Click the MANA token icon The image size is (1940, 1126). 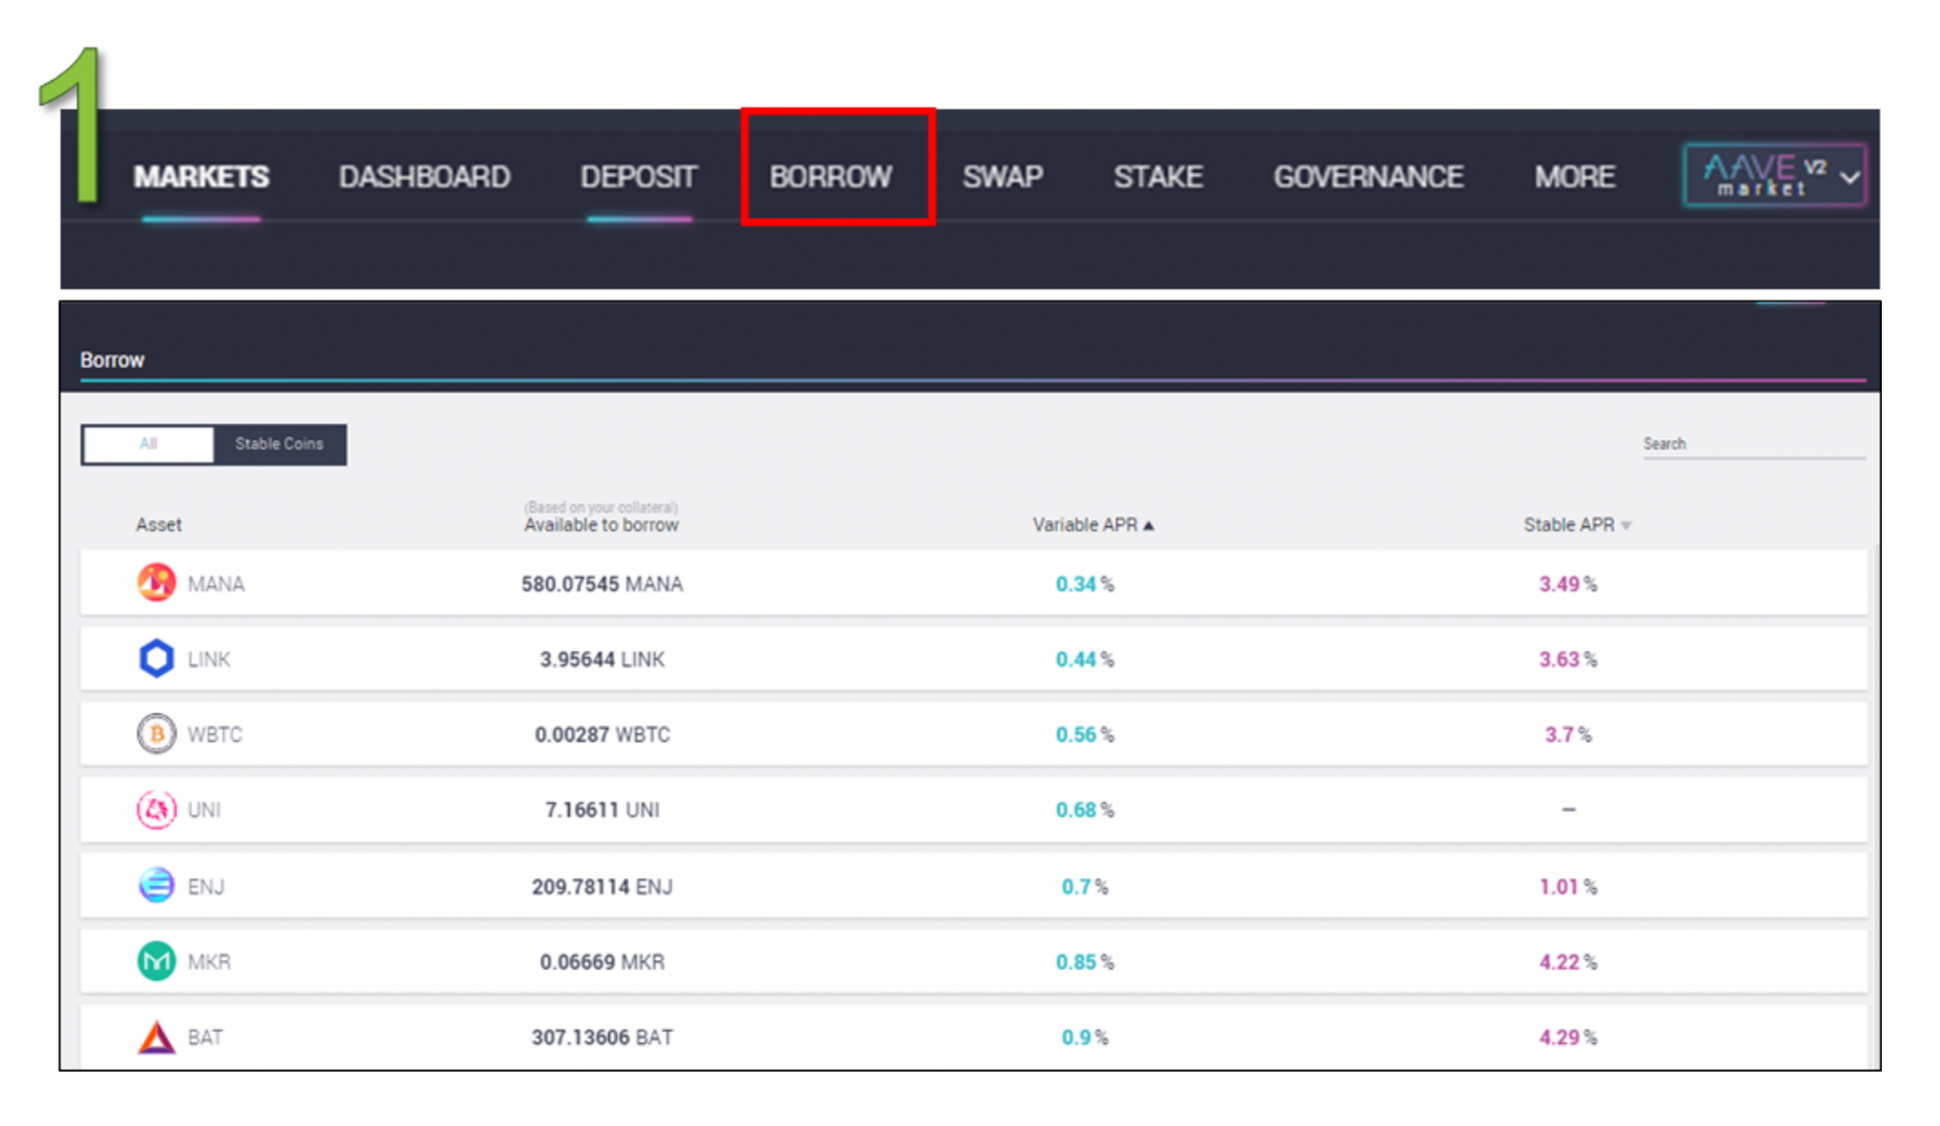point(155,583)
